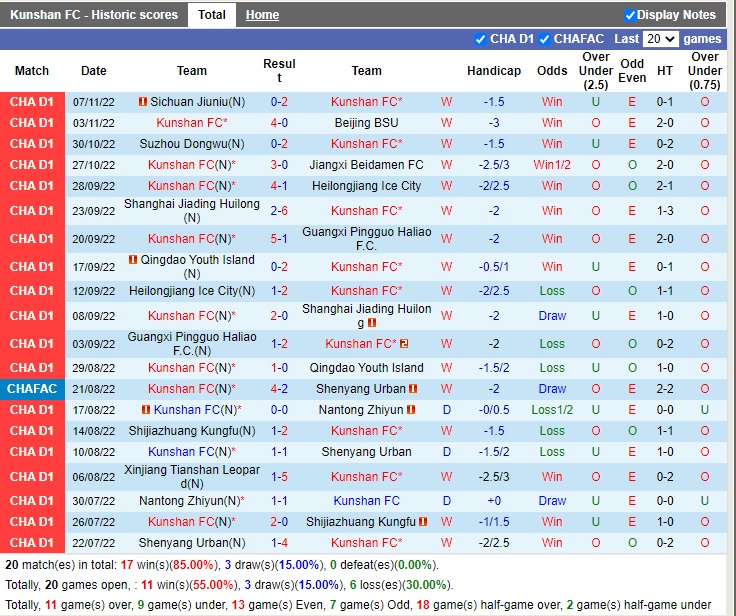The image size is (736, 616).
Task: Toggle the Display Notes checkbox
Action: coord(630,15)
